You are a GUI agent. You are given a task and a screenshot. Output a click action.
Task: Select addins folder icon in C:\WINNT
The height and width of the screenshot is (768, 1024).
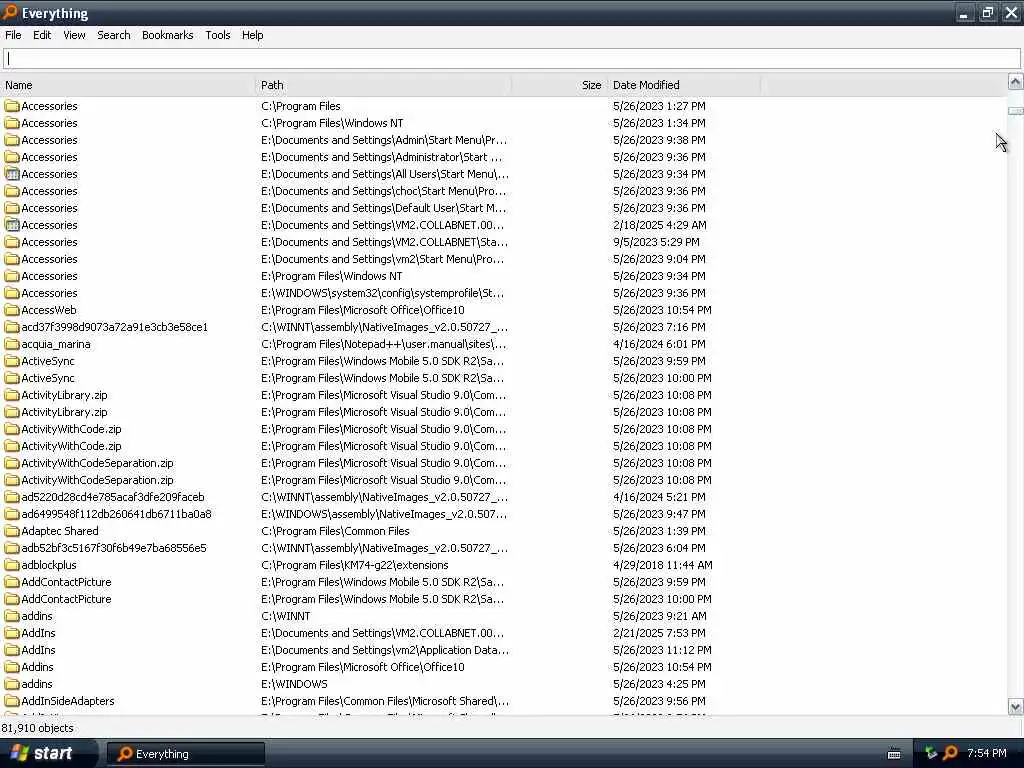tap(12, 616)
